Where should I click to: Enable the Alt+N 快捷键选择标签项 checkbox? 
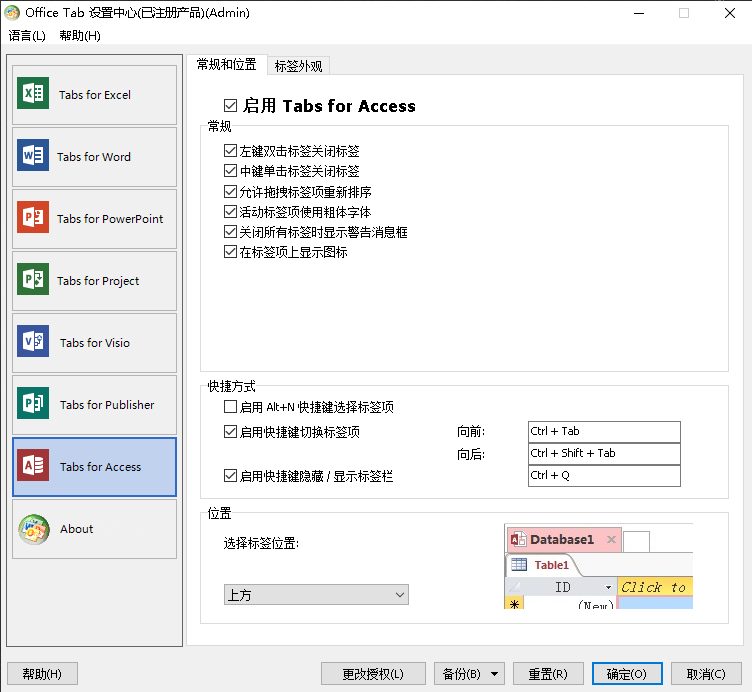(231, 408)
